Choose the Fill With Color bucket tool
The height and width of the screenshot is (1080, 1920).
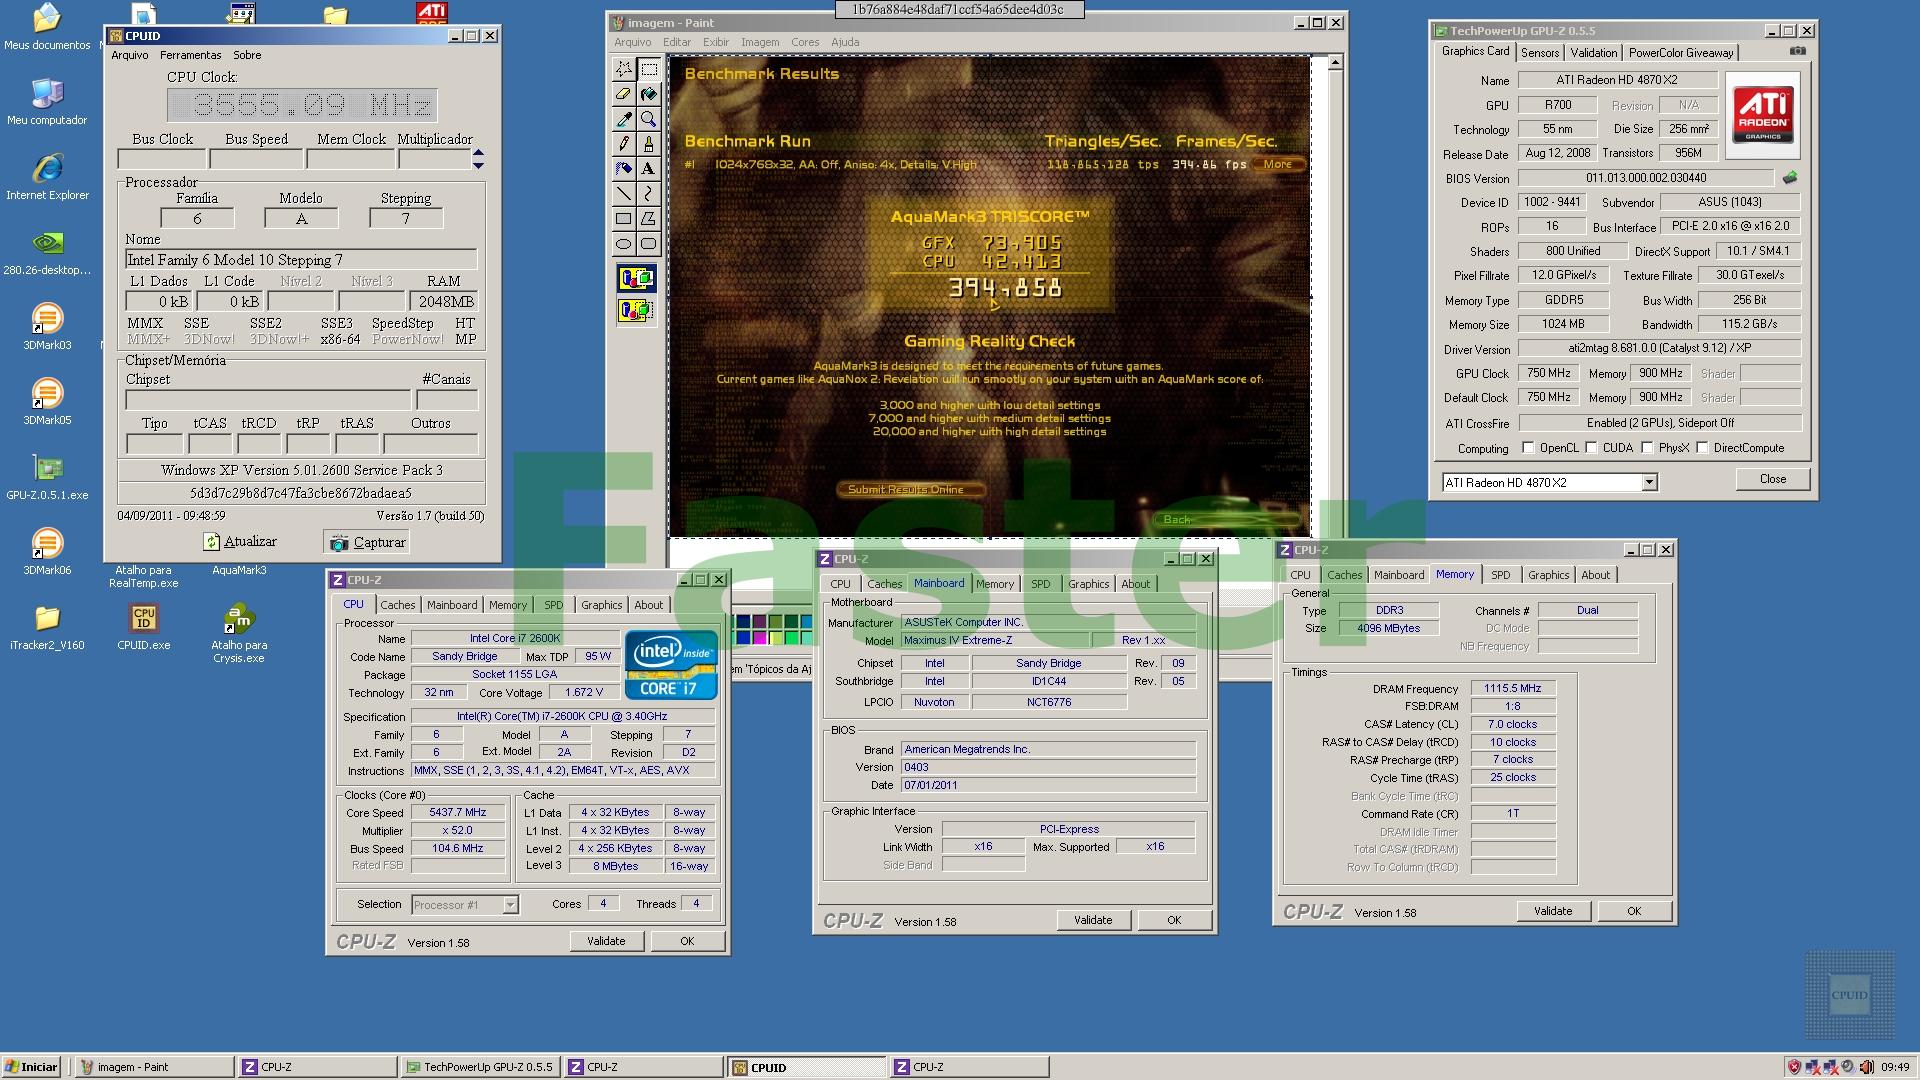click(649, 94)
